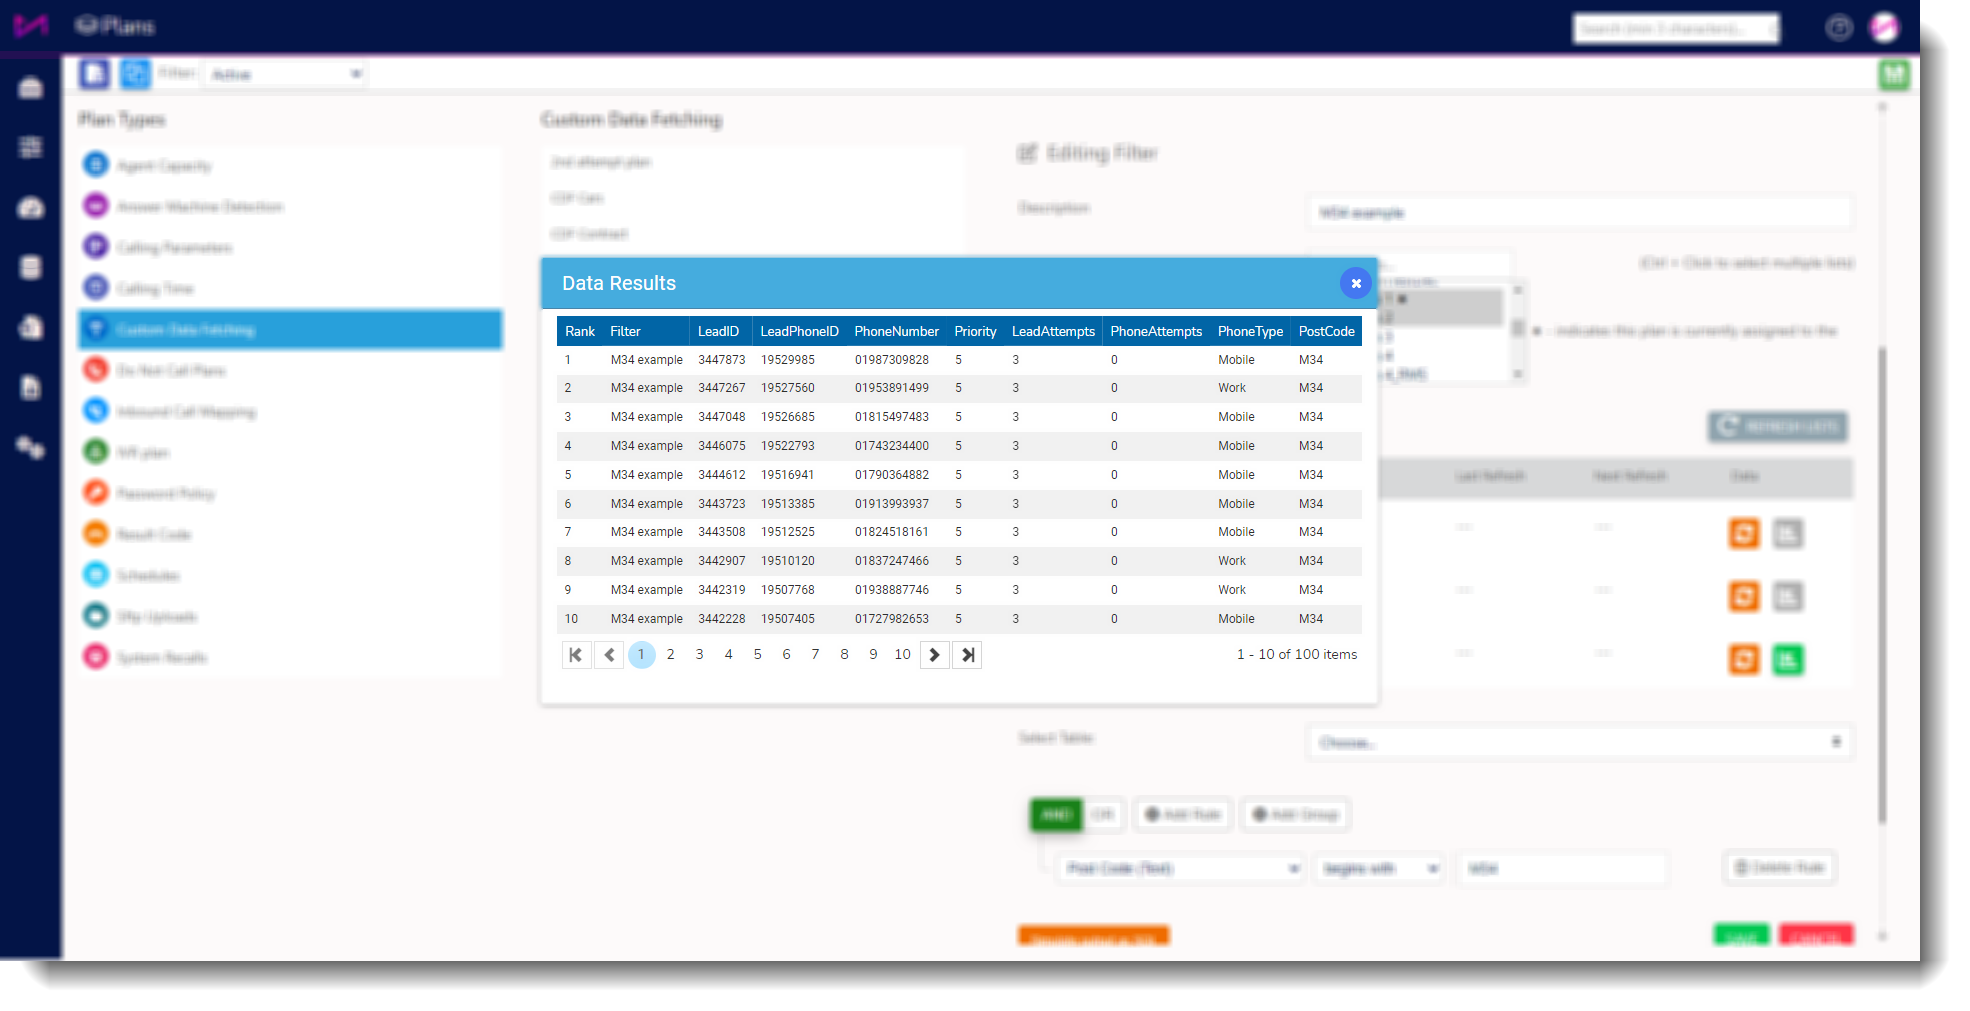The width and height of the screenshot is (1970, 1011).
Task: Click the dark blue document toolbar icon
Action: 95,74
